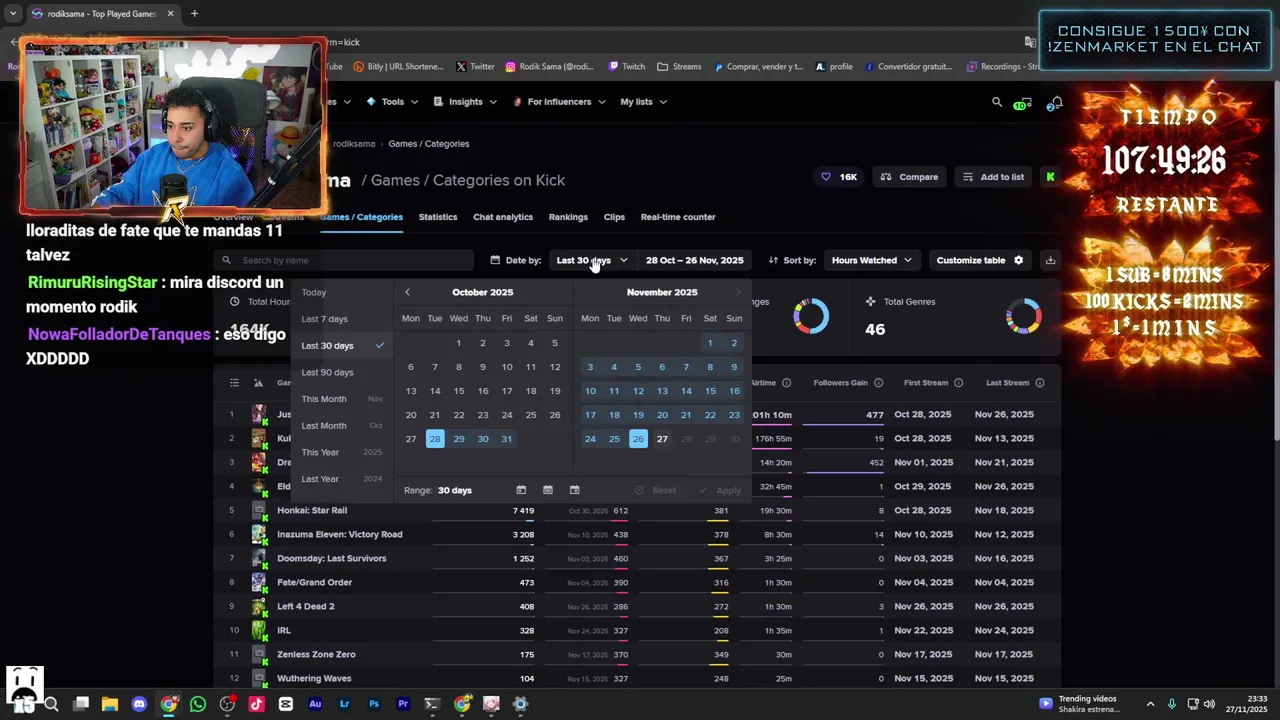Viewport: 1280px width, 720px height.
Task: Click Reset in the calendar footer
Action: [x=656, y=490]
